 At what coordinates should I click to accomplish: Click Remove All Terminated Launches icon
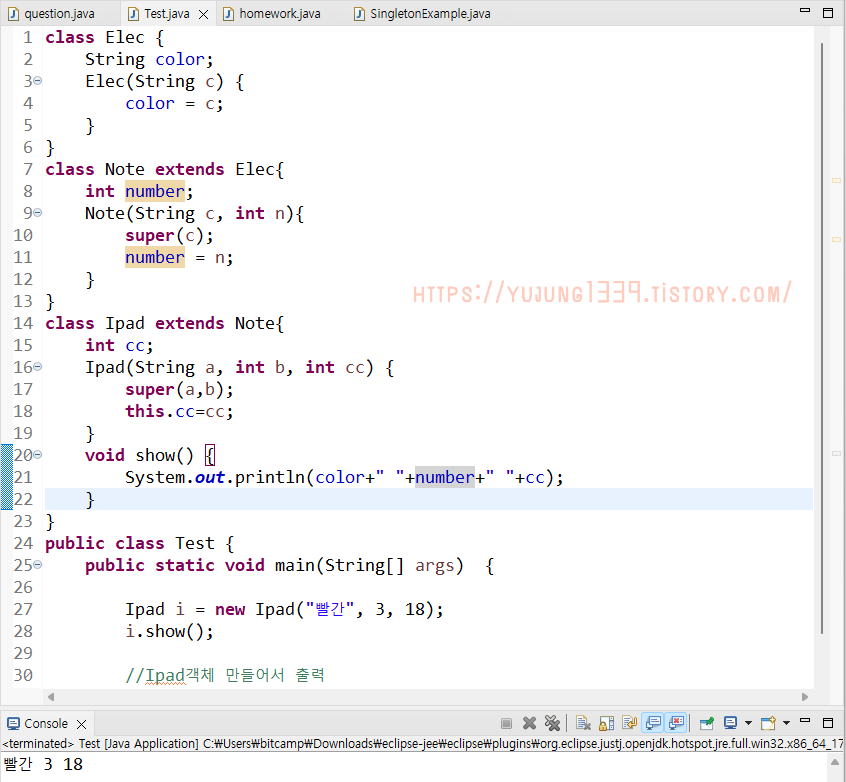point(552,723)
